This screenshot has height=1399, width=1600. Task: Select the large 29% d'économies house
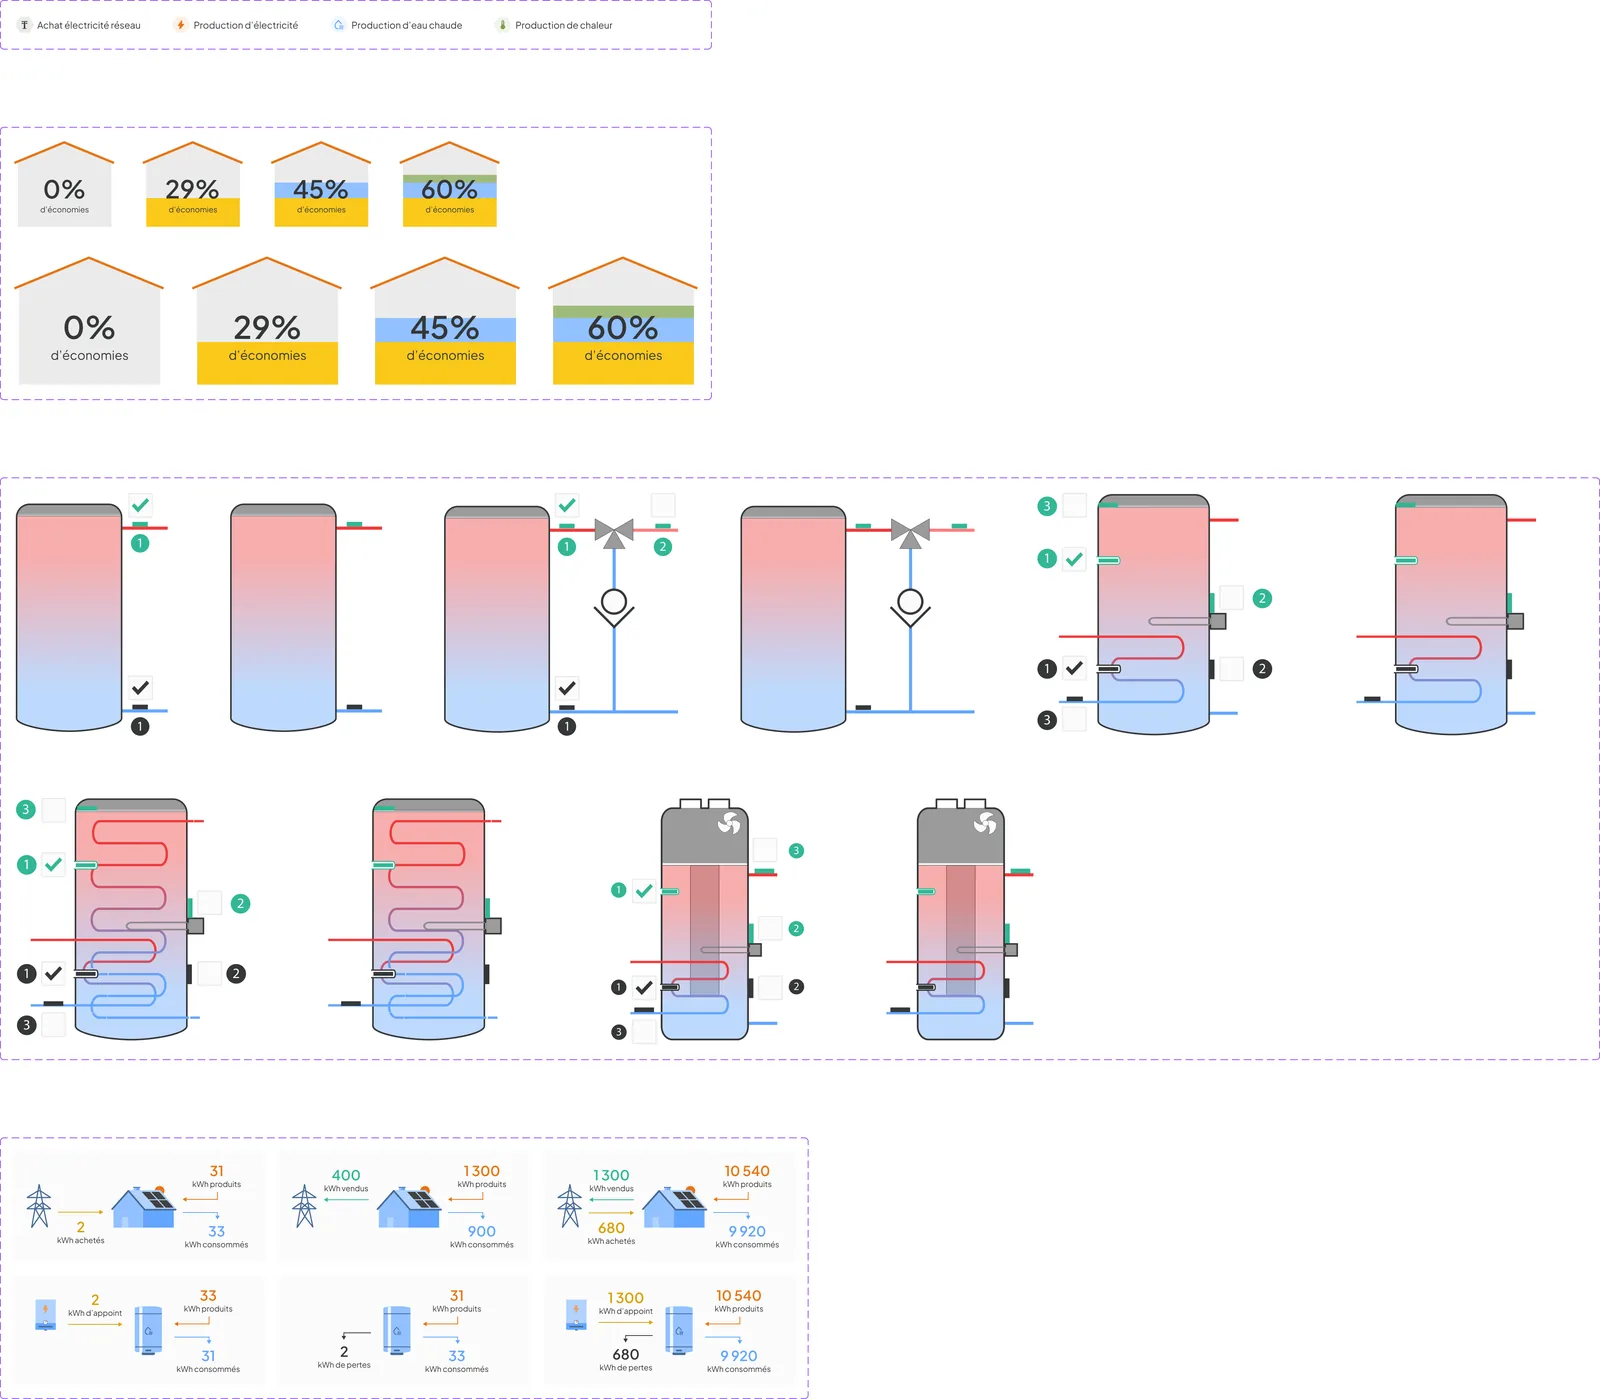pos(267,321)
